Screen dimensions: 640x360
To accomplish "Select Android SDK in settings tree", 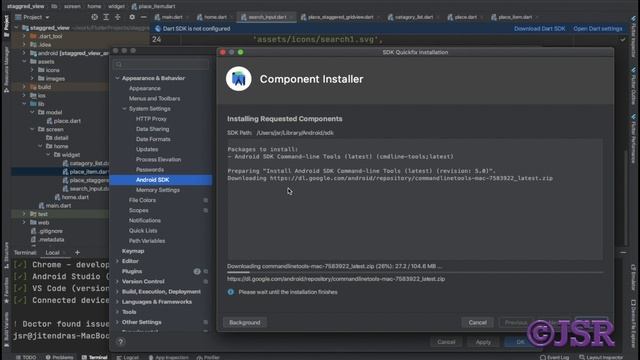I will tap(161, 180).
